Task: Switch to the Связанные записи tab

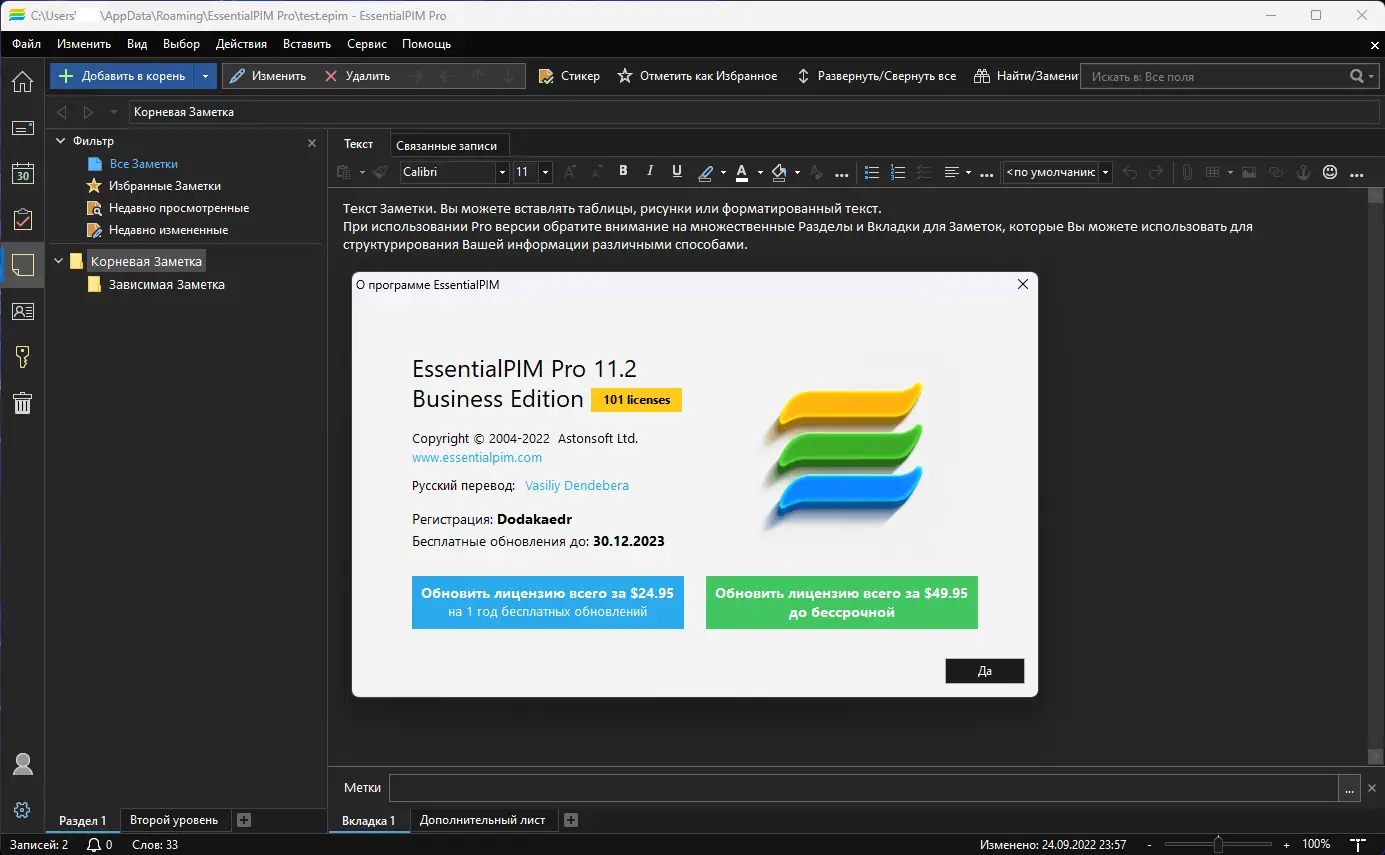Action: coord(446,145)
